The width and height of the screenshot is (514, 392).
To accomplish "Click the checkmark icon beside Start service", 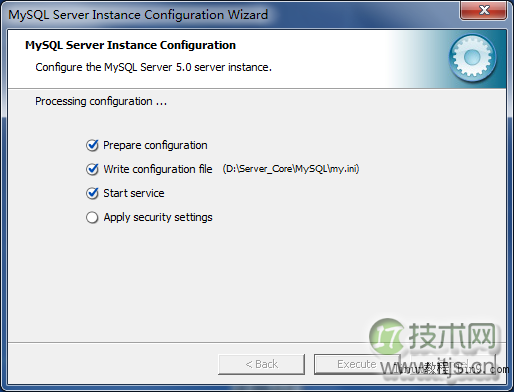I will click(x=92, y=193).
